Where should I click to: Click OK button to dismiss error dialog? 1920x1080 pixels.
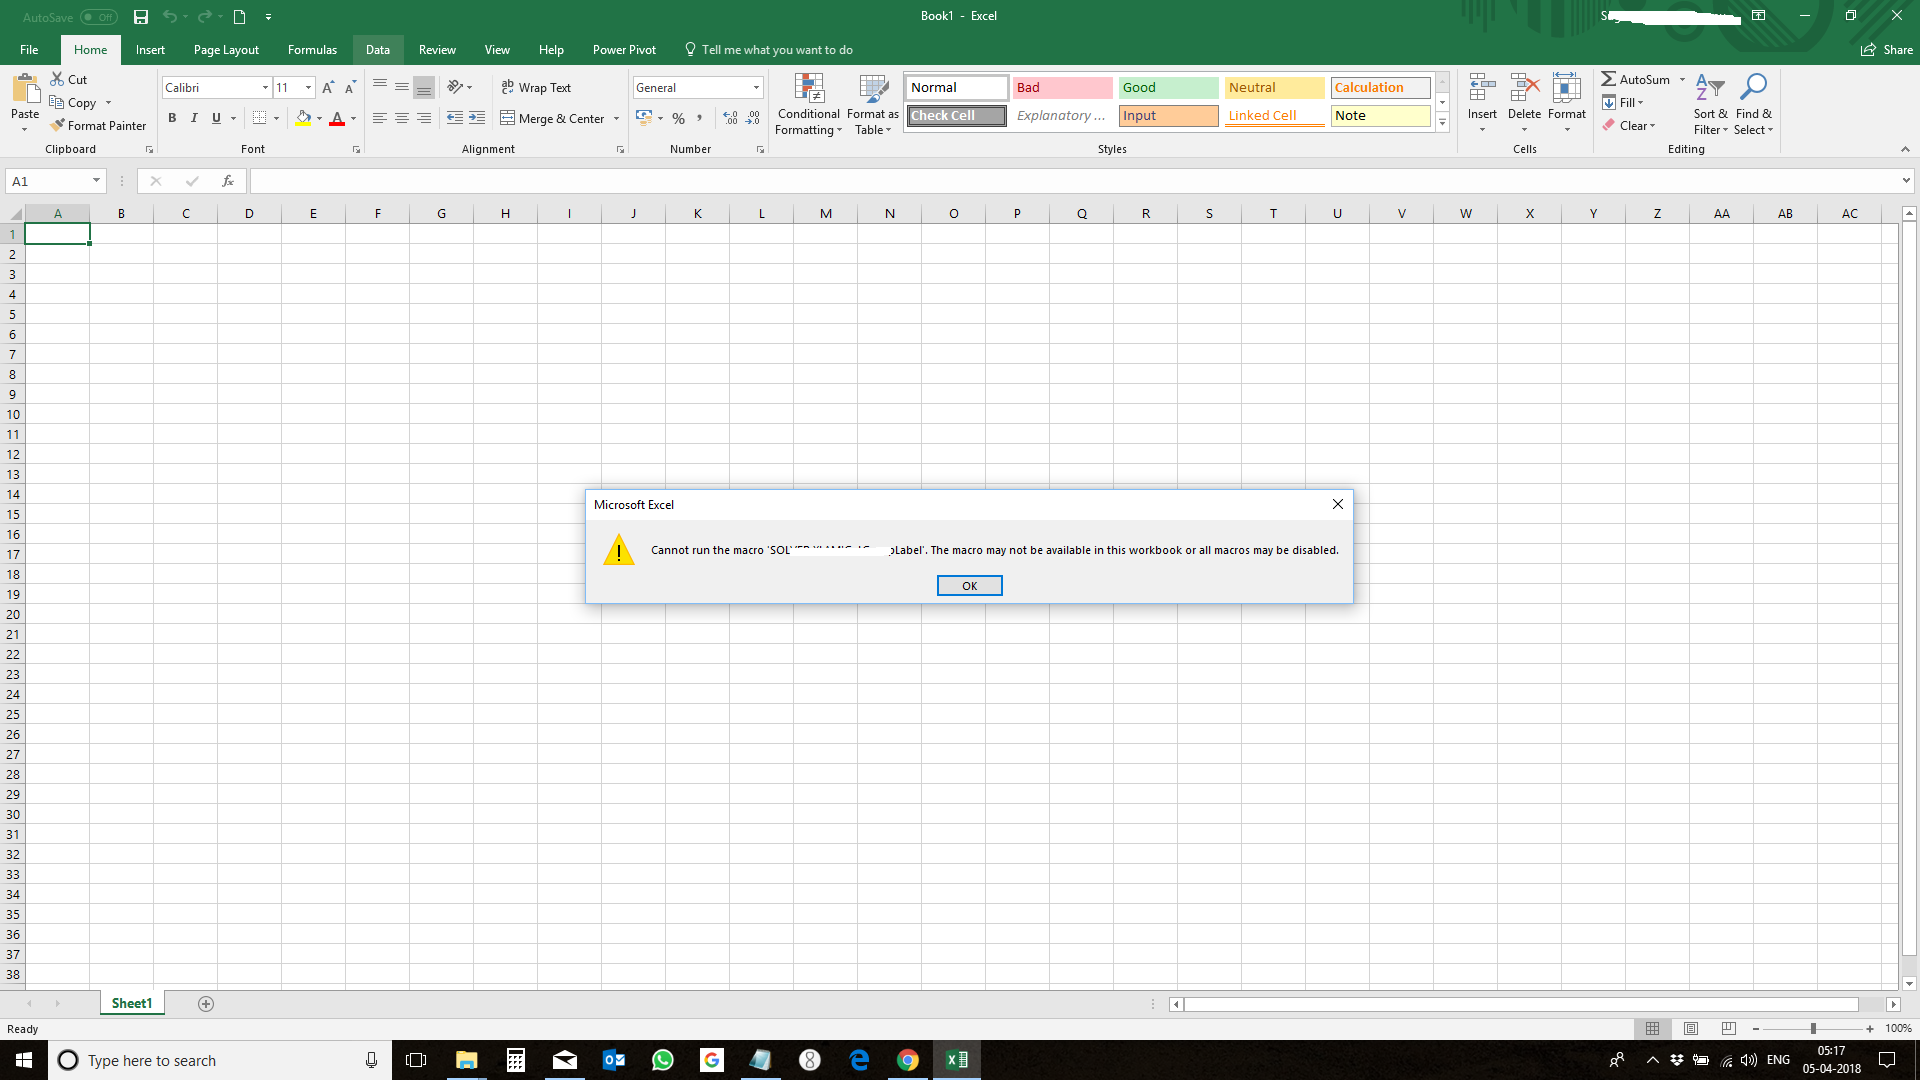point(969,584)
